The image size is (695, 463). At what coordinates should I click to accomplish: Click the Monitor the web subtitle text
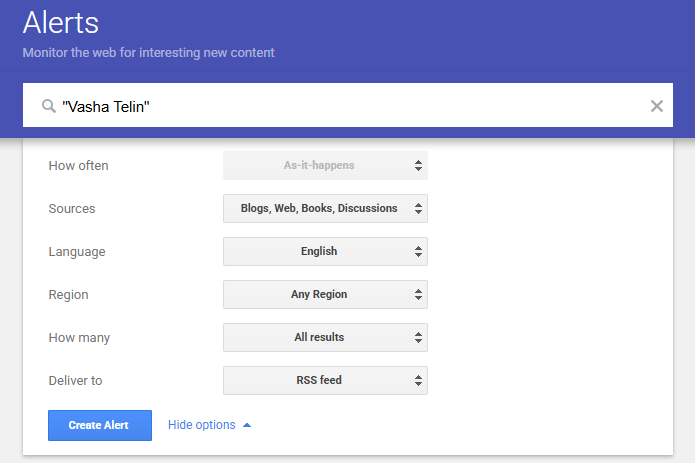[x=148, y=52]
